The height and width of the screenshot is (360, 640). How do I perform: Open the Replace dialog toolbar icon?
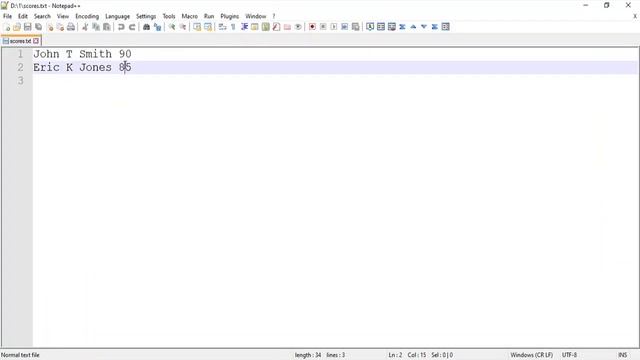[x=157, y=27]
